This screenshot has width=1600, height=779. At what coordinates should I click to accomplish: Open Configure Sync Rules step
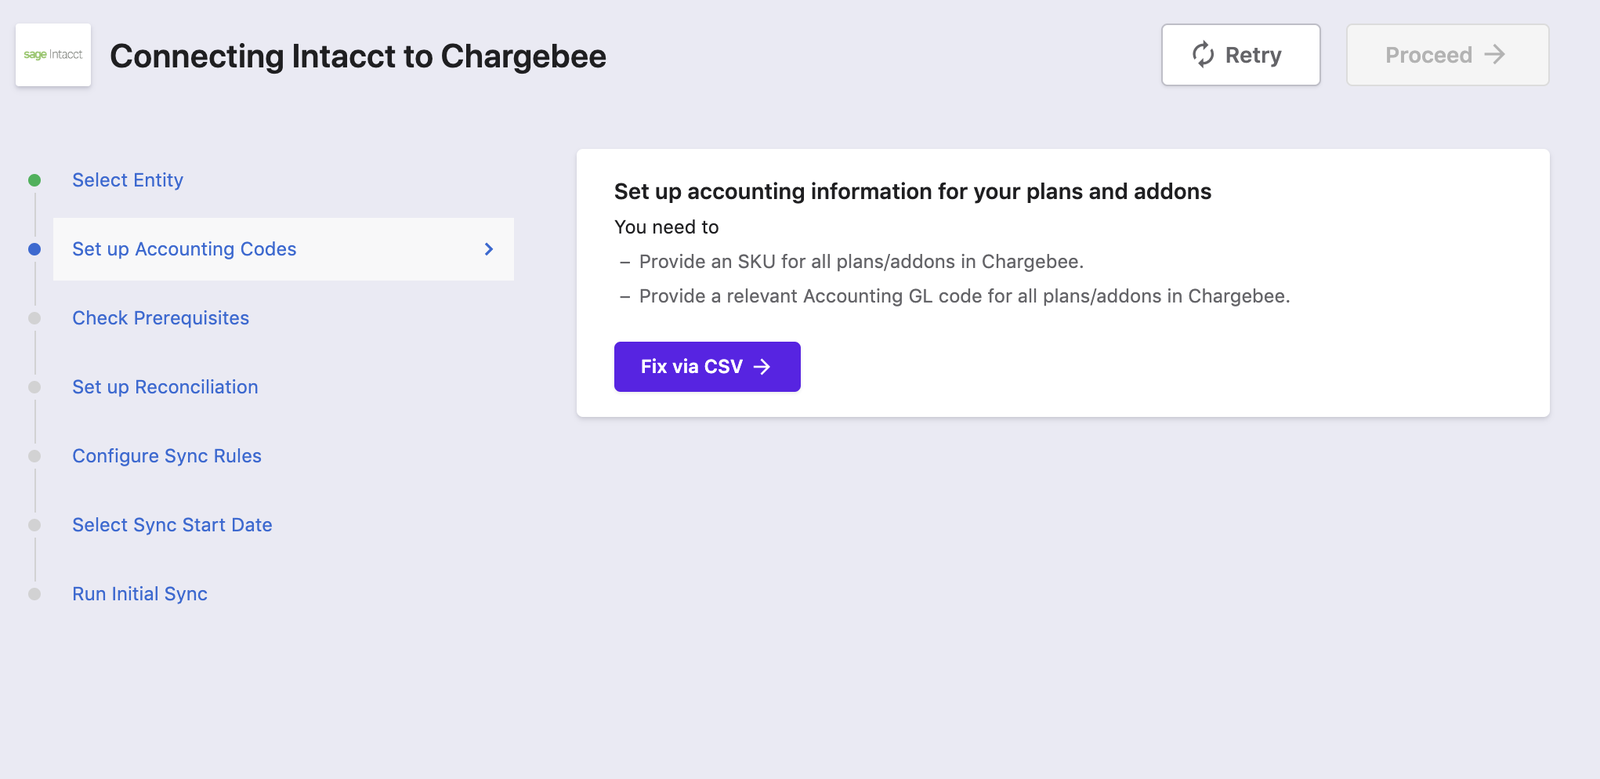coord(167,456)
